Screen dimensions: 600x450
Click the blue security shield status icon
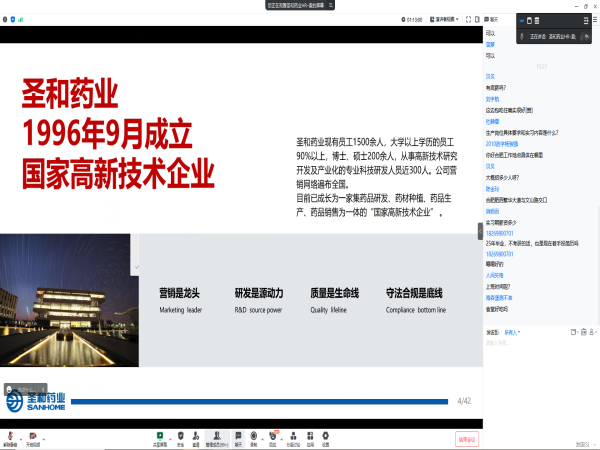[x=13, y=19]
